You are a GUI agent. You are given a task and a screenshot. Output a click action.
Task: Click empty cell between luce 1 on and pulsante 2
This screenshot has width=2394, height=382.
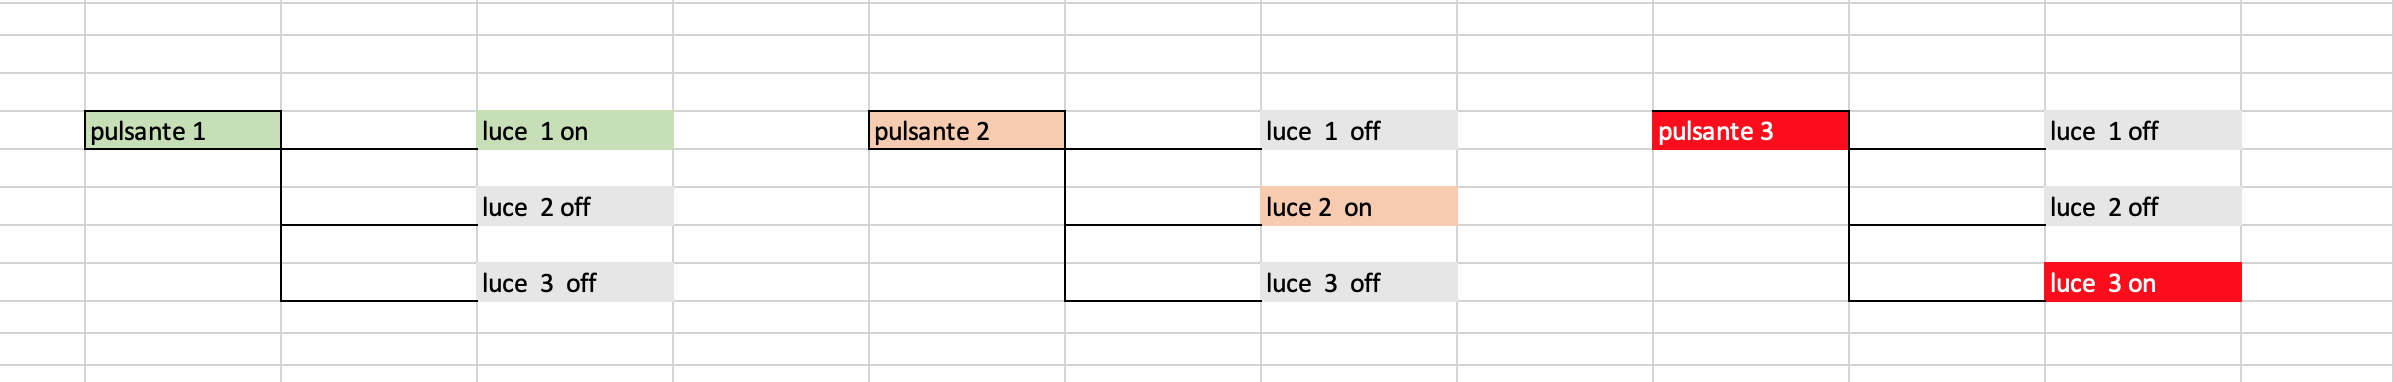[x=771, y=130]
